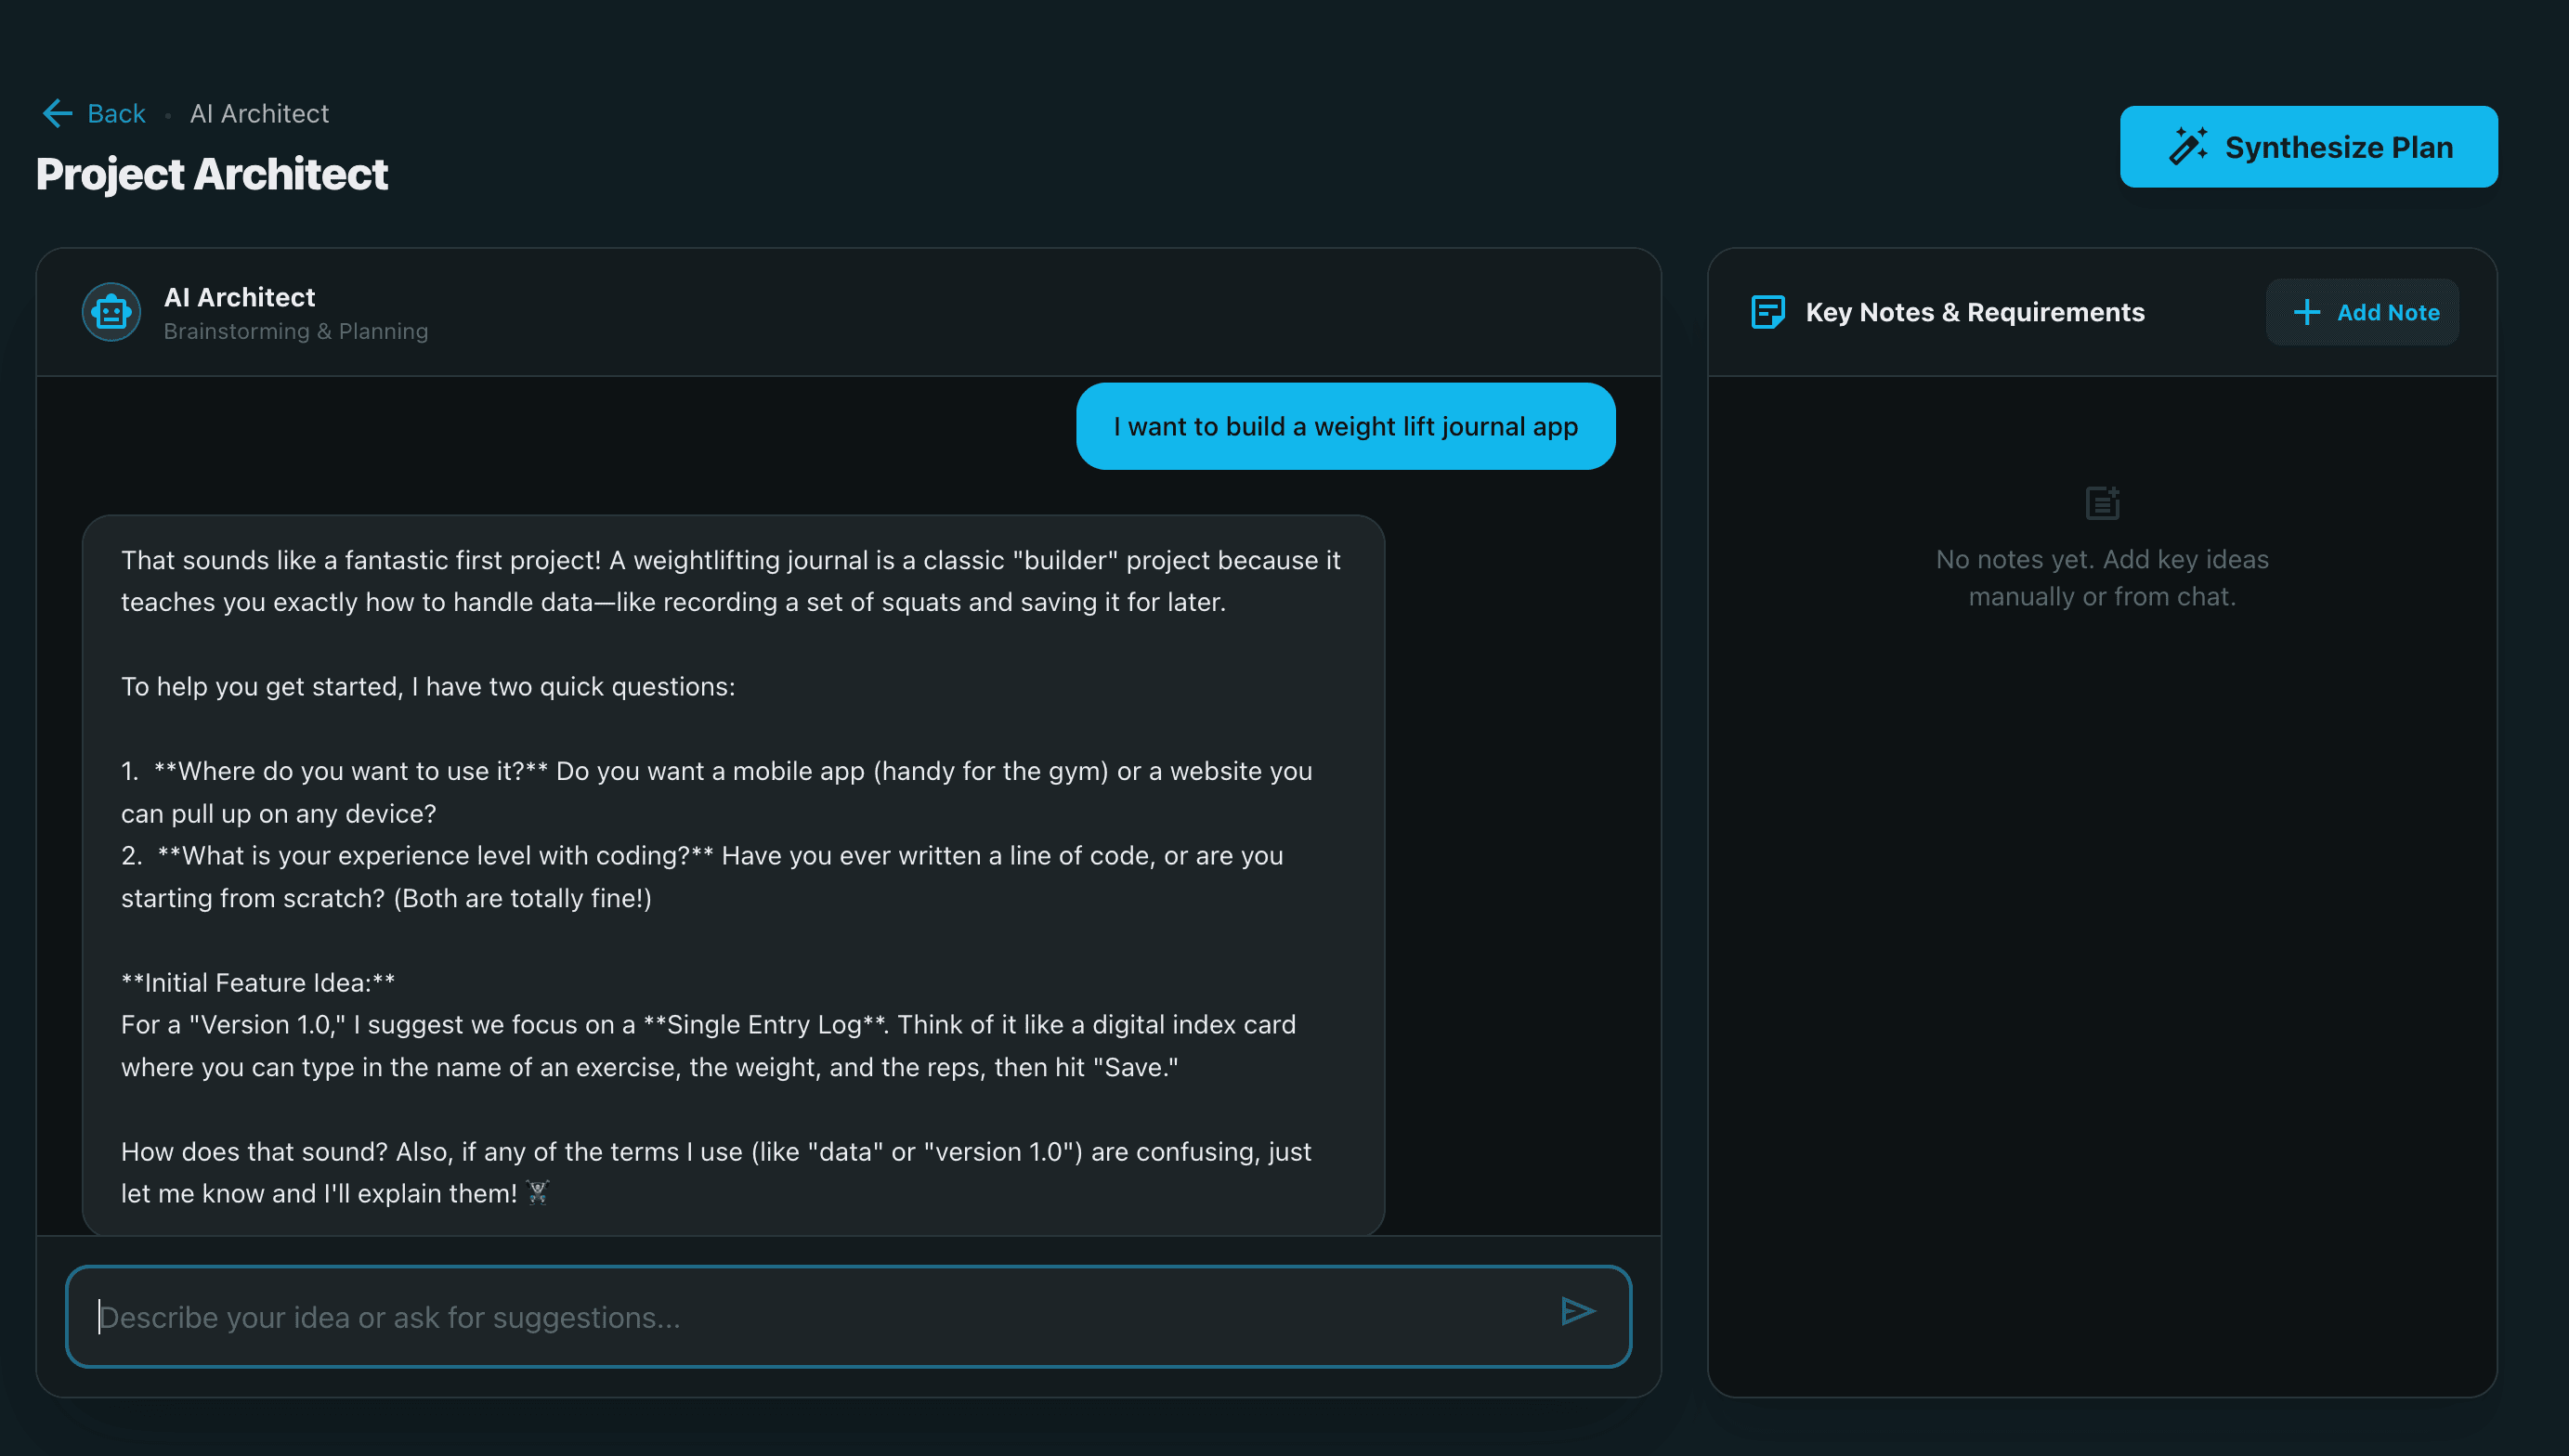Select the weight lift journal message bubble

click(x=1344, y=425)
